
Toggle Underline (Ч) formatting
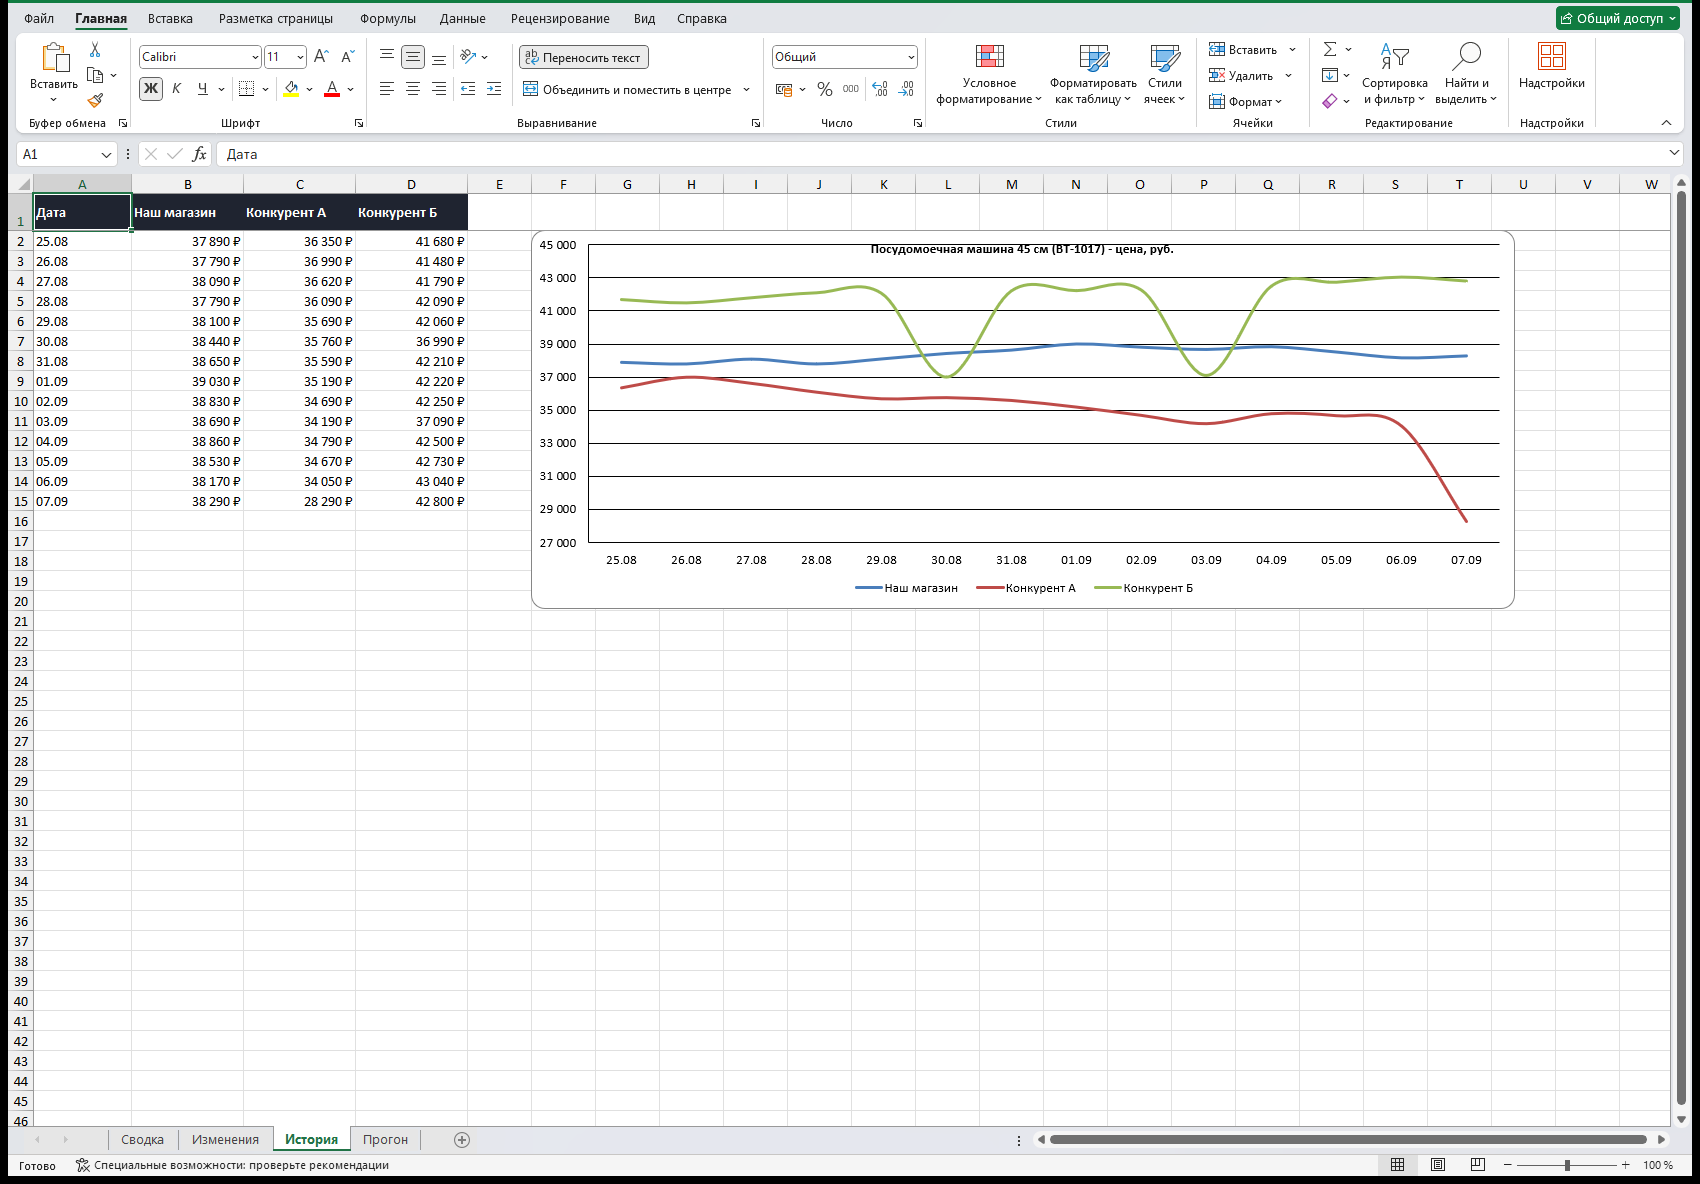203,89
